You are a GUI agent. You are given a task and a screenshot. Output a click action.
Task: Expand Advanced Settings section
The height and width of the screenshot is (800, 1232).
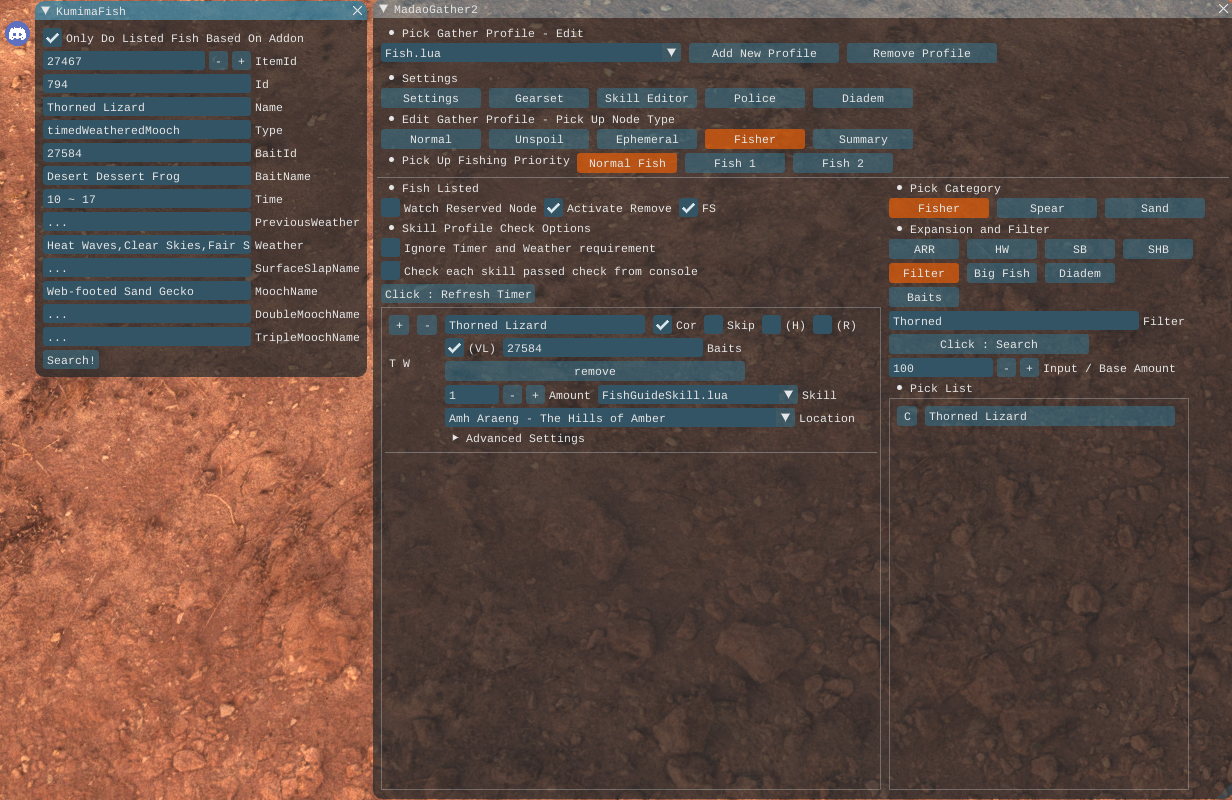click(x=456, y=438)
